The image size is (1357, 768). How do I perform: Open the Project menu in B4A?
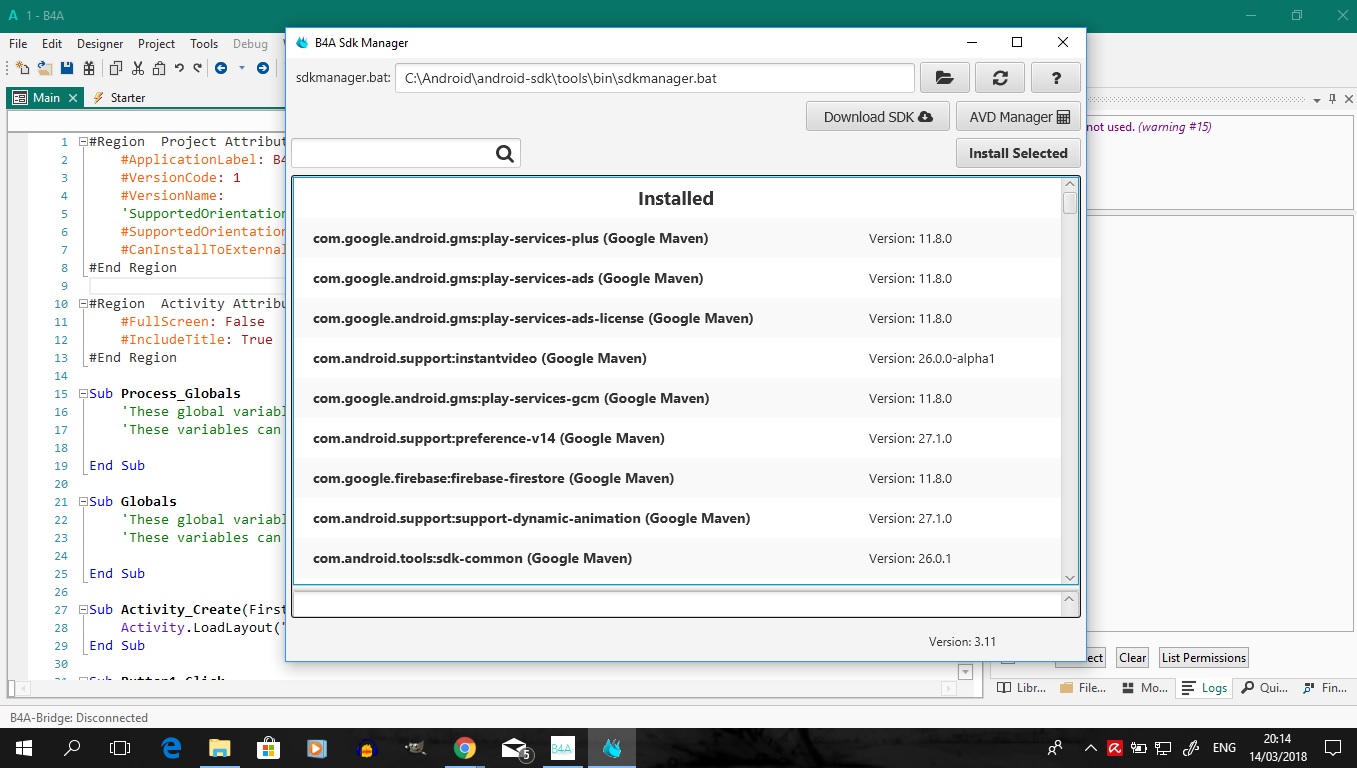point(156,44)
